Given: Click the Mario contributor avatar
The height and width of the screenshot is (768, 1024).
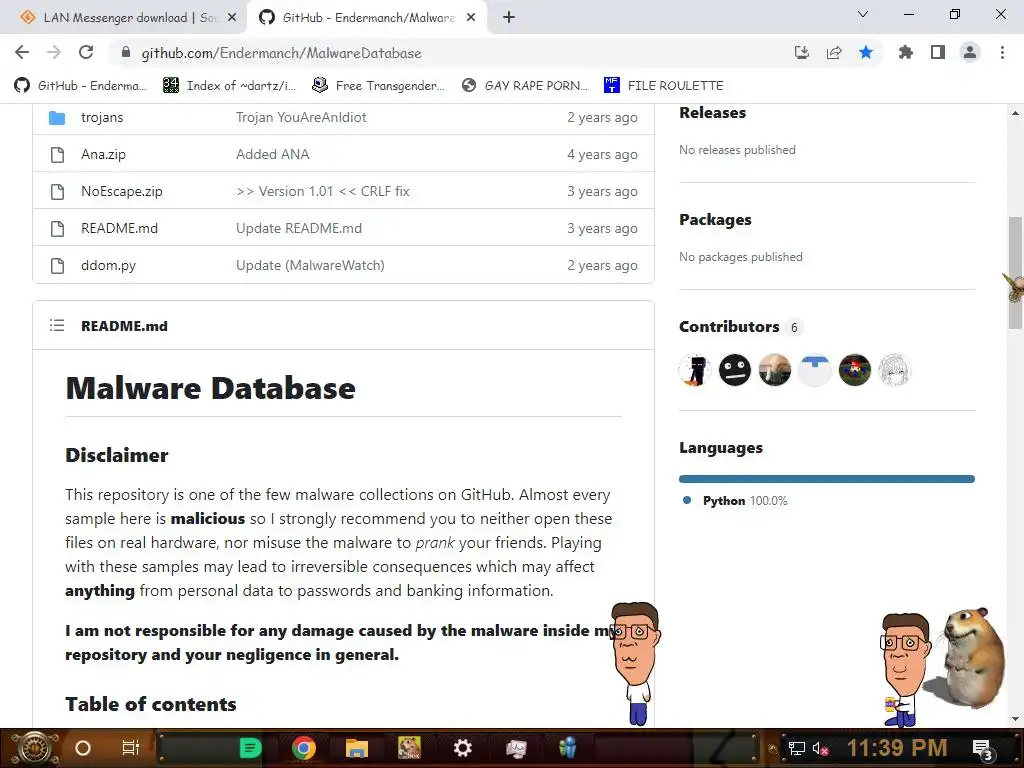Looking at the screenshot, I should click(x=854, y=370).
